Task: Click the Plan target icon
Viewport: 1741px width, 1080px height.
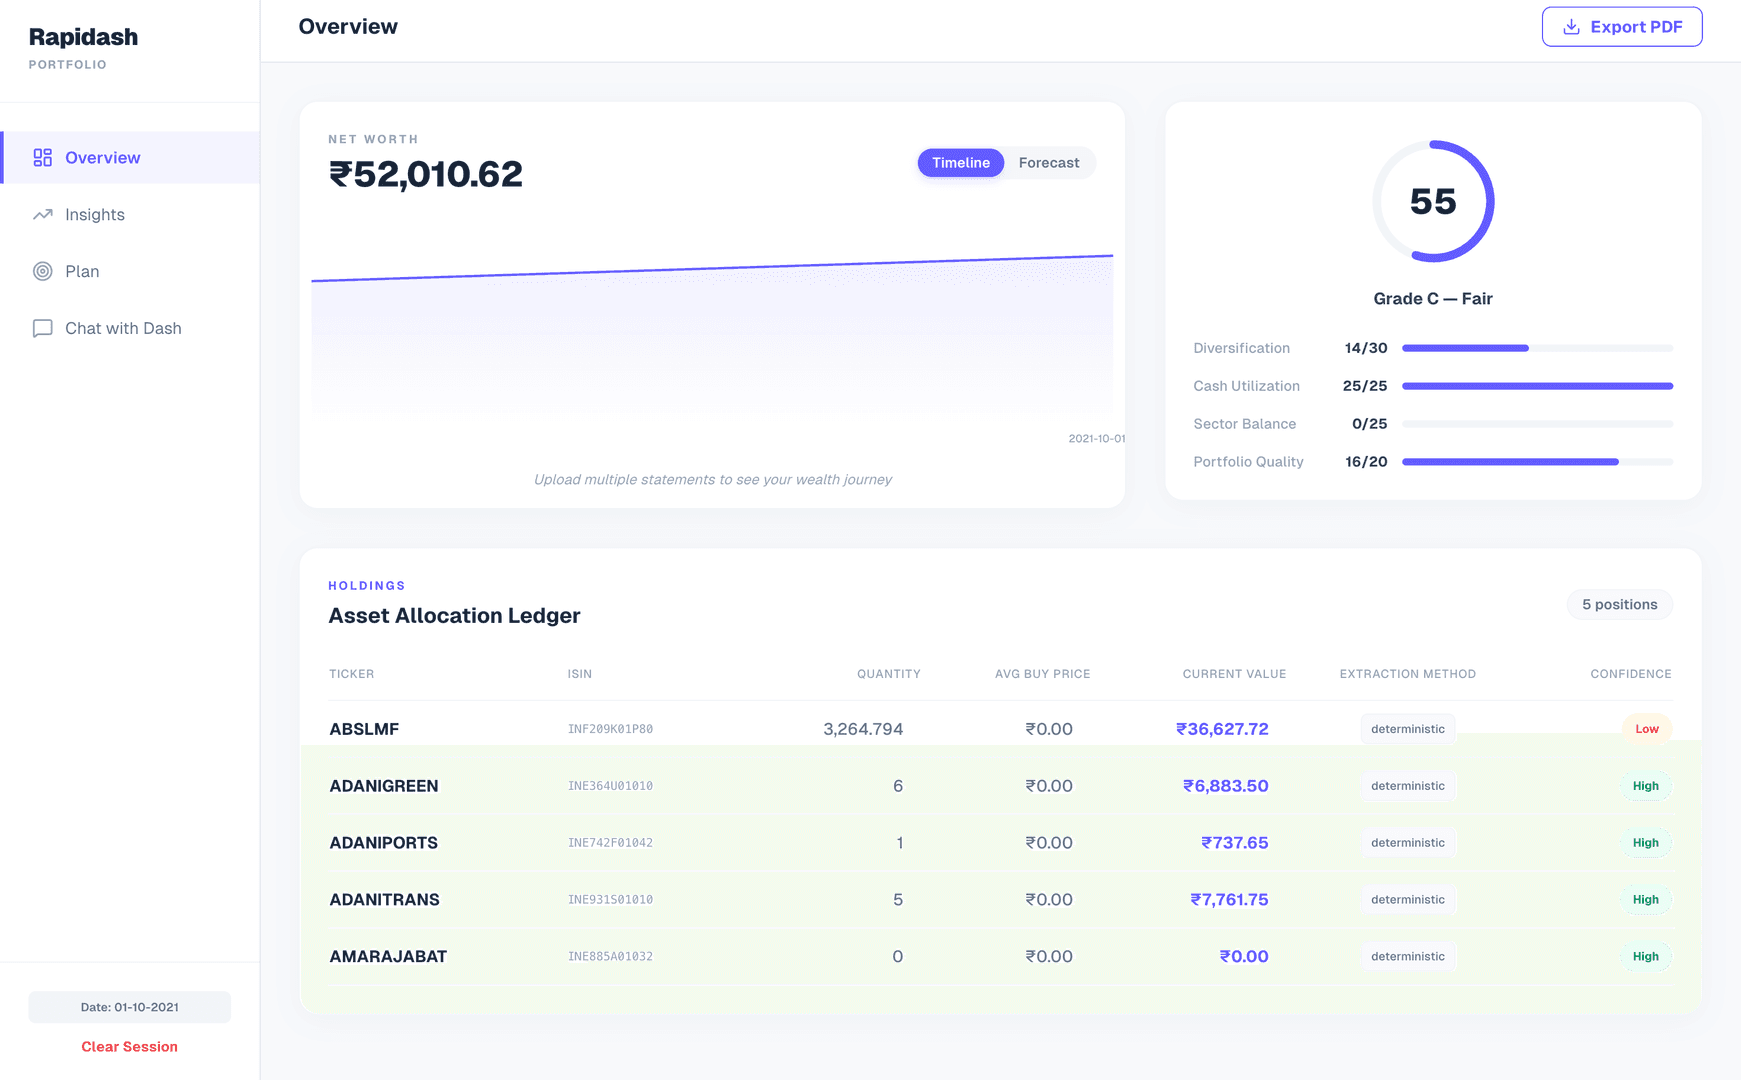Action: point(42,272)
